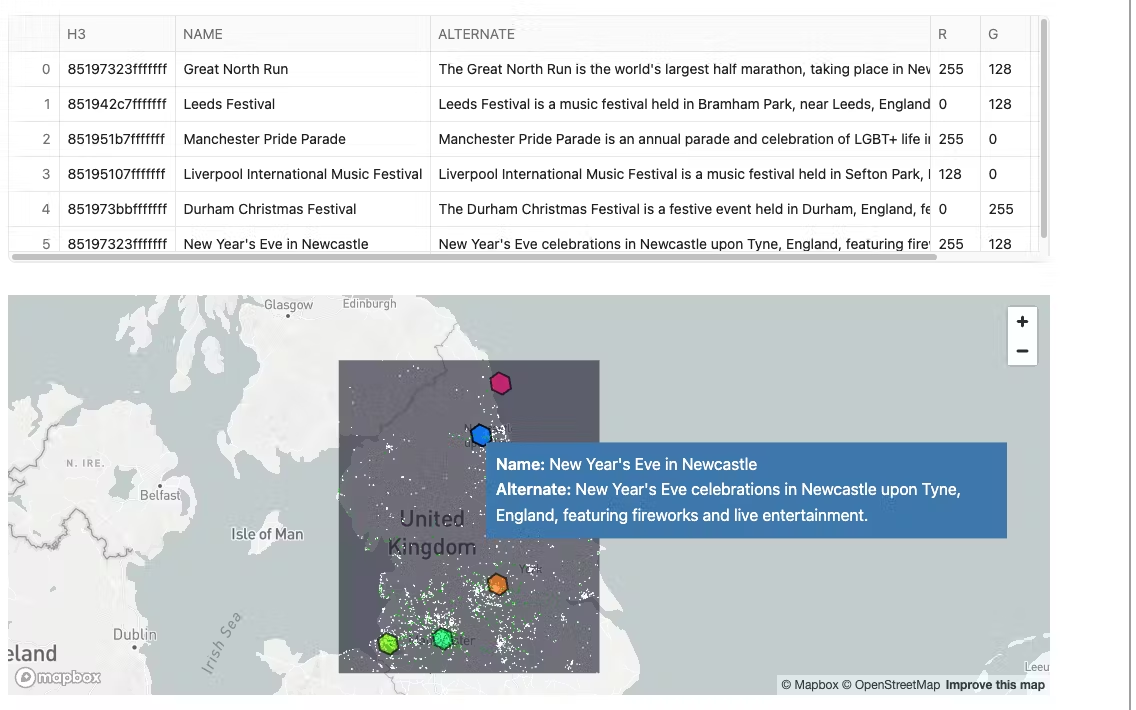
Task: Select the orange hexagon marker
Action: [x=497, y=584]
